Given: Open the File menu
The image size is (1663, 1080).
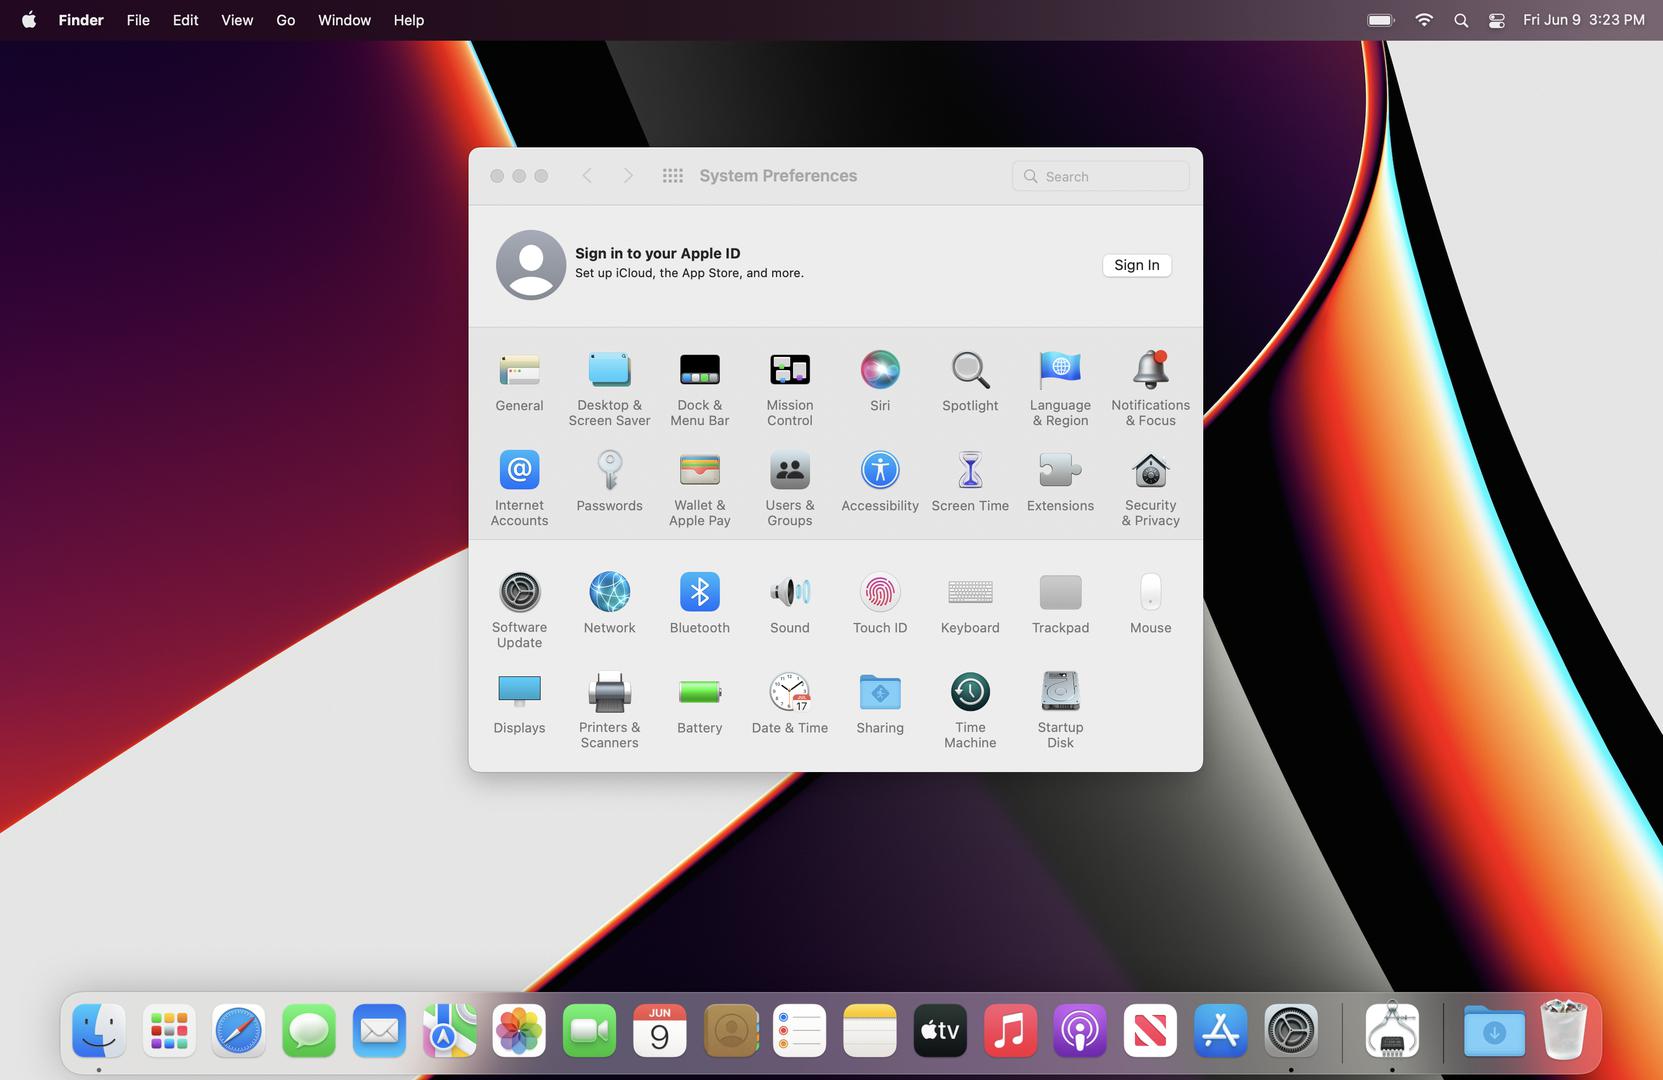Looking at the screenshot, I should pos(138,20).
